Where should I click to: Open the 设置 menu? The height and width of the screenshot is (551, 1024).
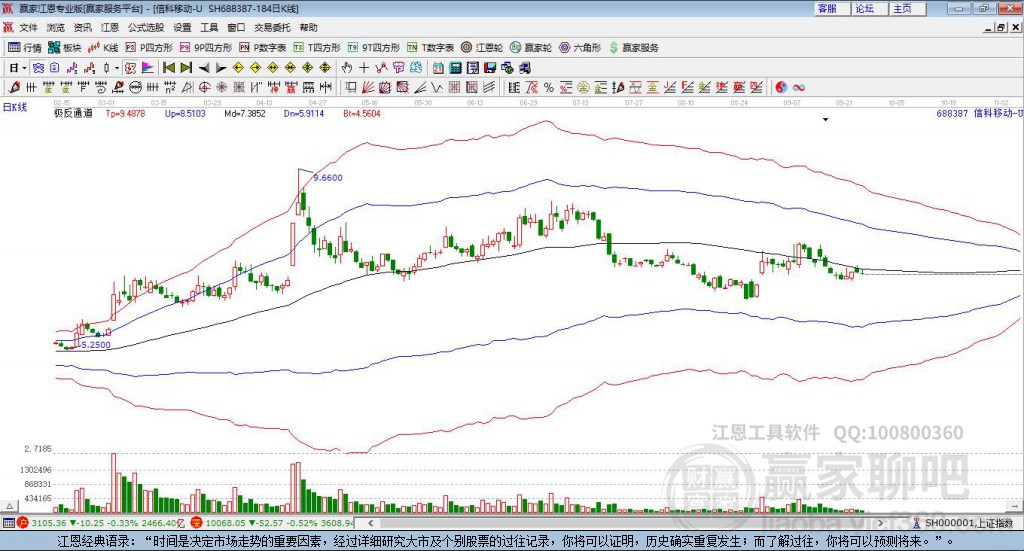[182, 27]
